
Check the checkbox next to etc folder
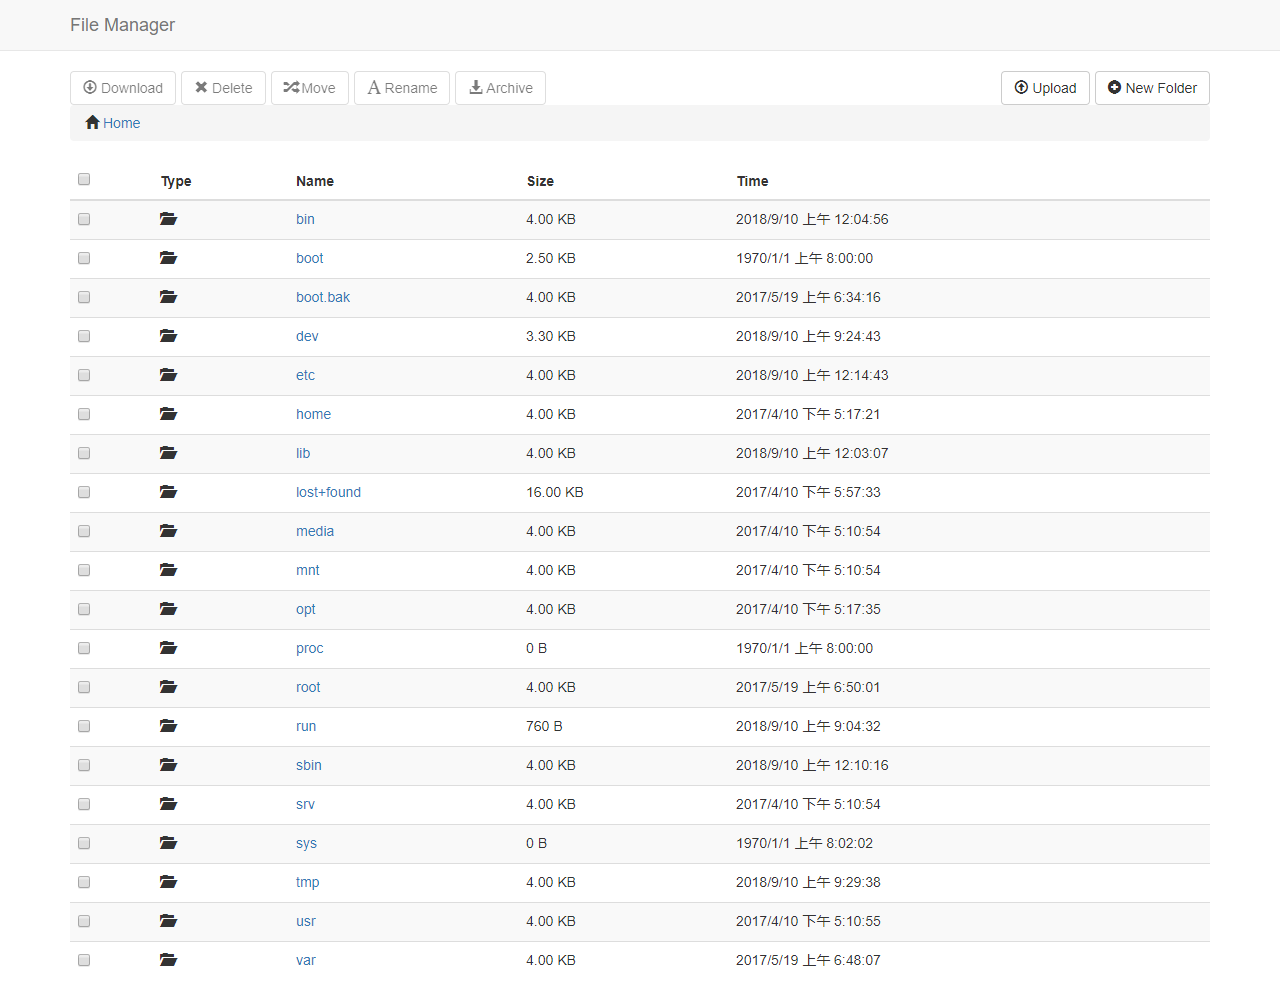[x=84, y=375]
